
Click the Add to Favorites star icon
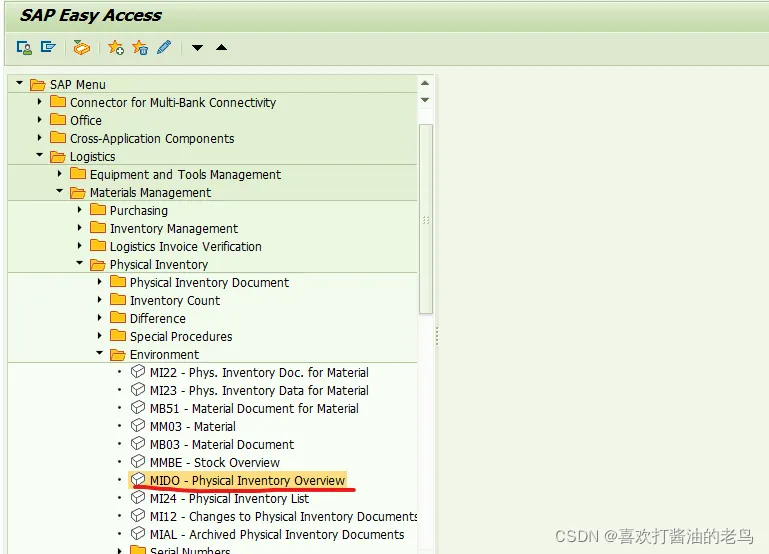[116, 48]
